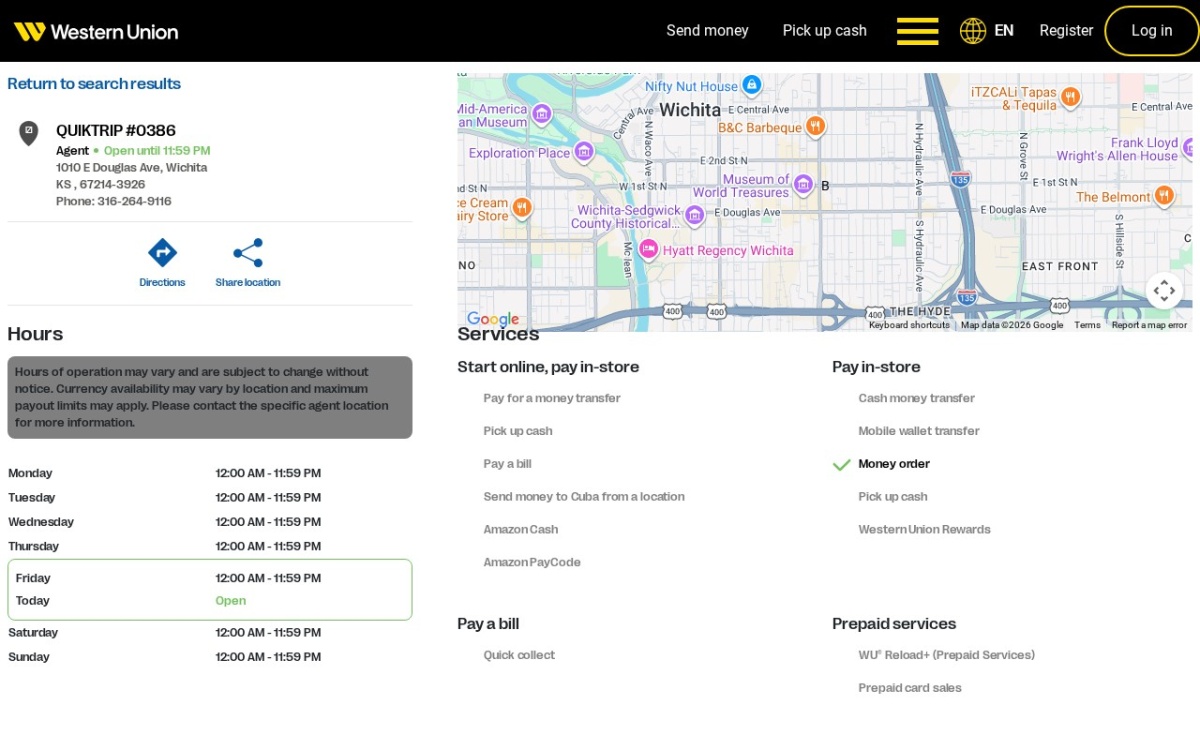Click the globe language icon
Screen dimensions: 1200x750
973,31
